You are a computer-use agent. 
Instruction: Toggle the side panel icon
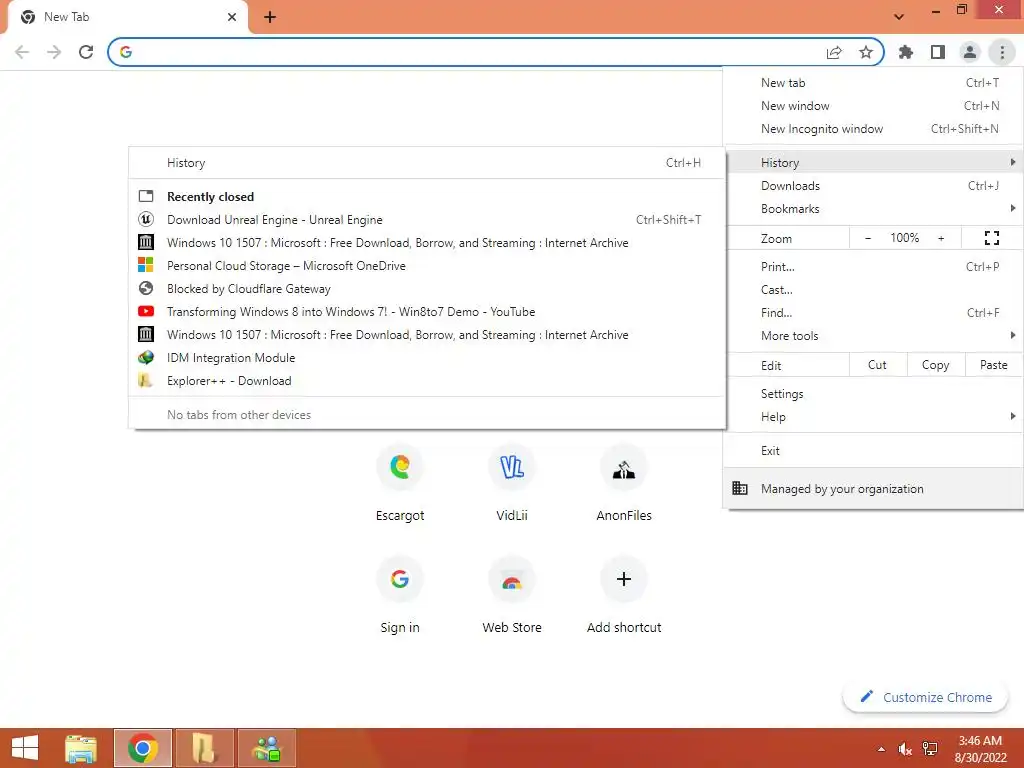938,52
